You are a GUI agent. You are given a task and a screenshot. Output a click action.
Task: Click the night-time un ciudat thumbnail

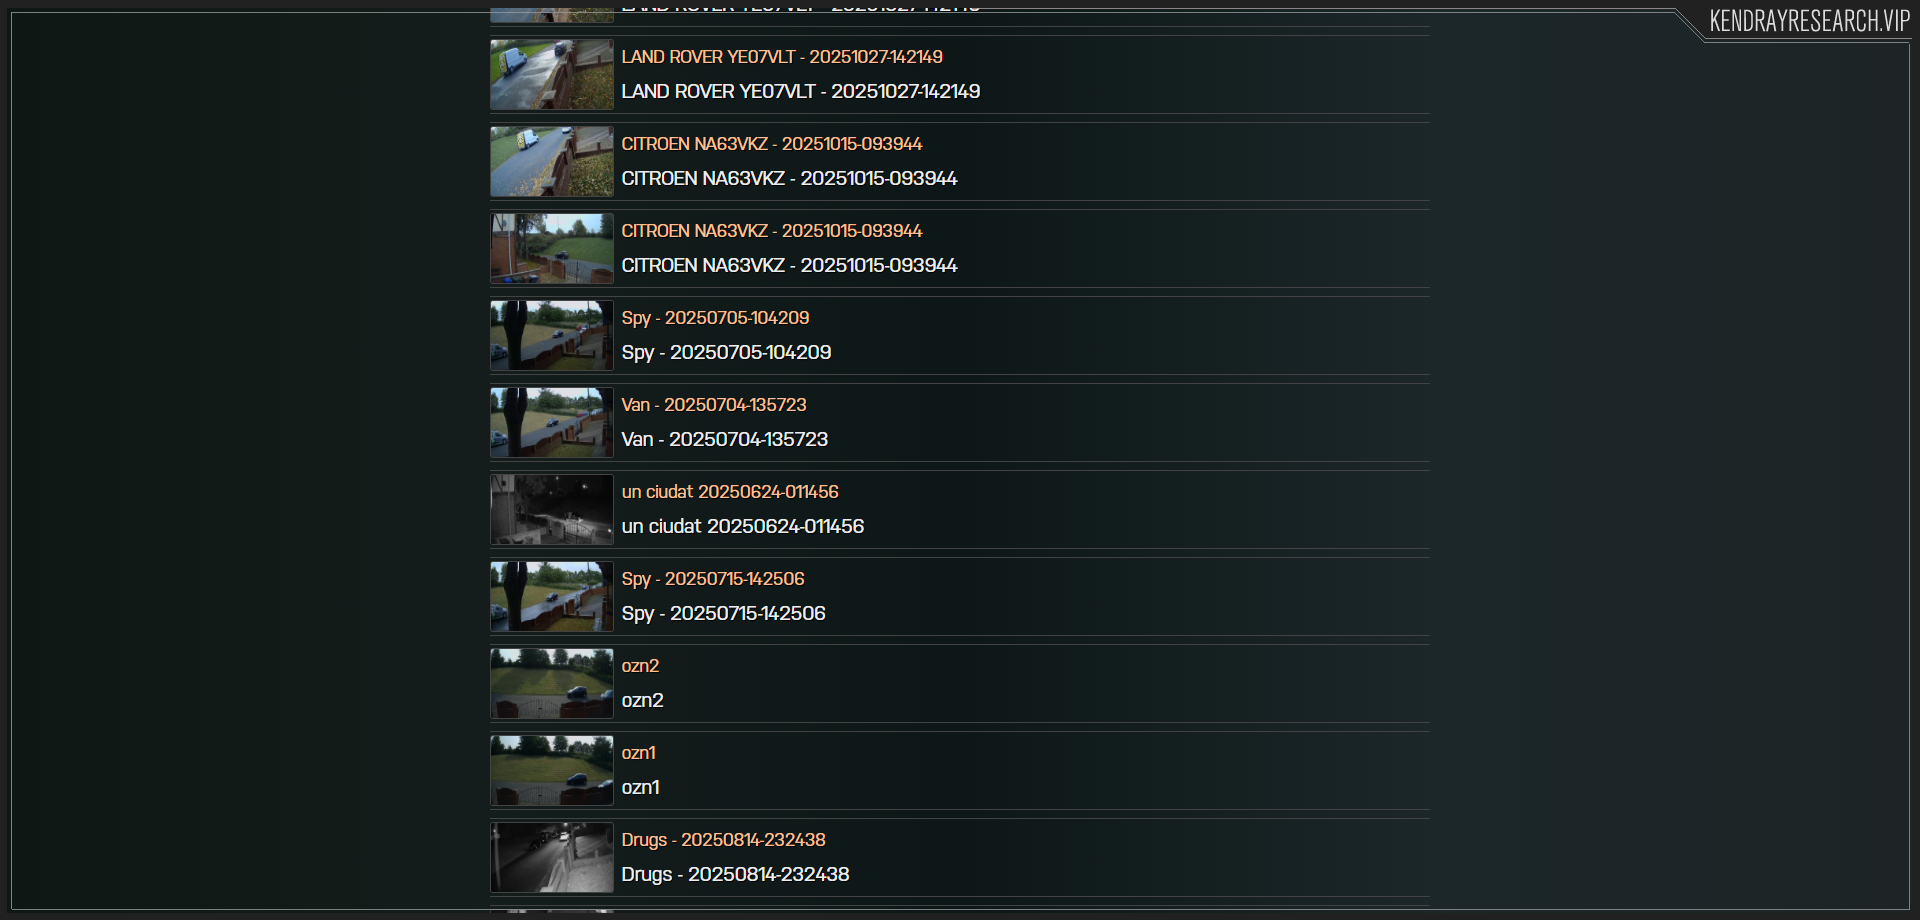(x=552, y=510)
